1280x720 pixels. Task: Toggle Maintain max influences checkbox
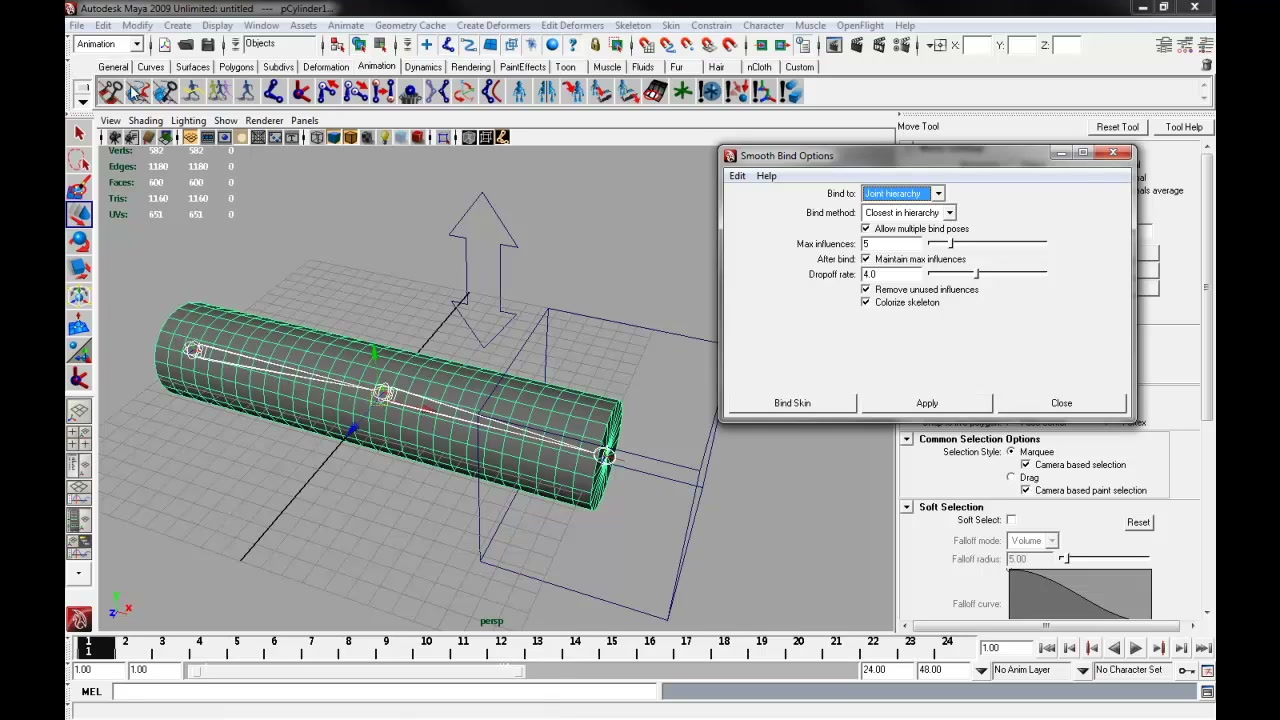(866, 259)
